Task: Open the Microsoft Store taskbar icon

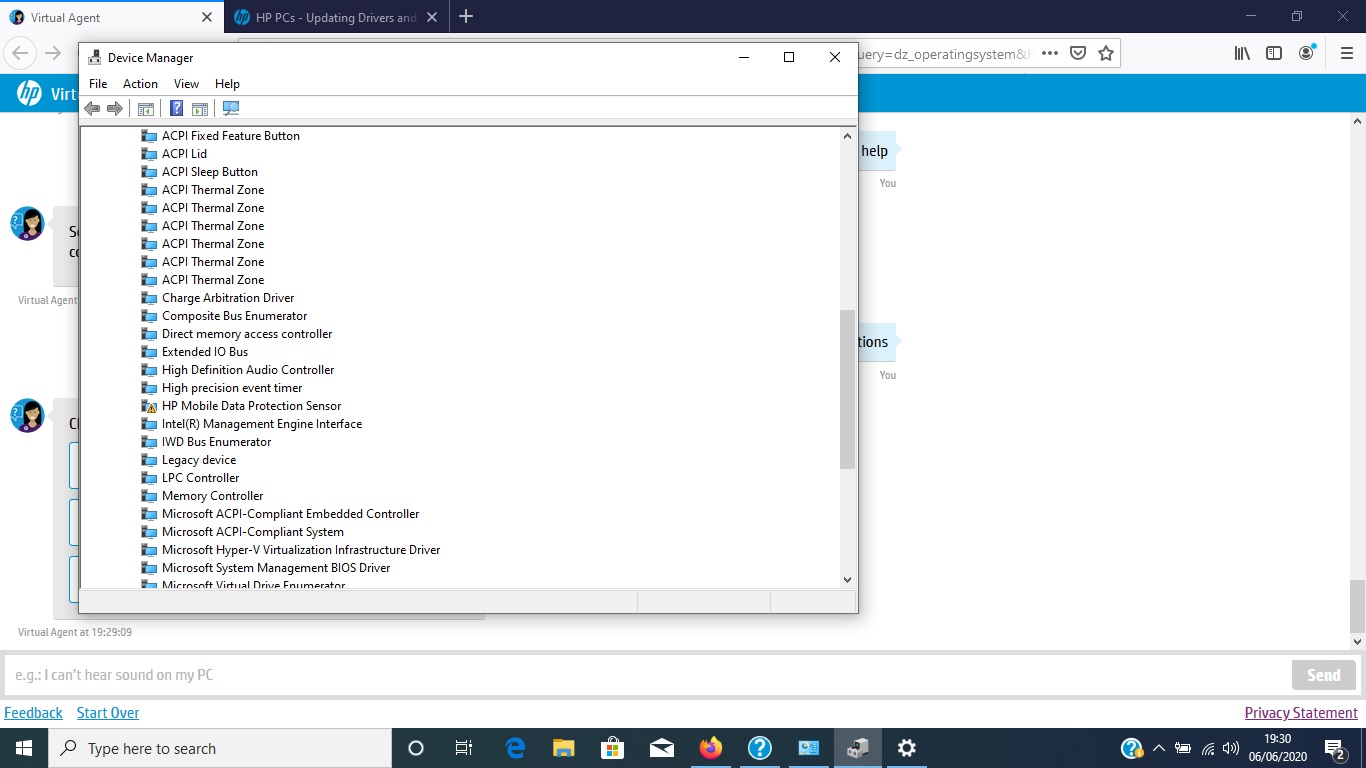Action: pos(612,748)
